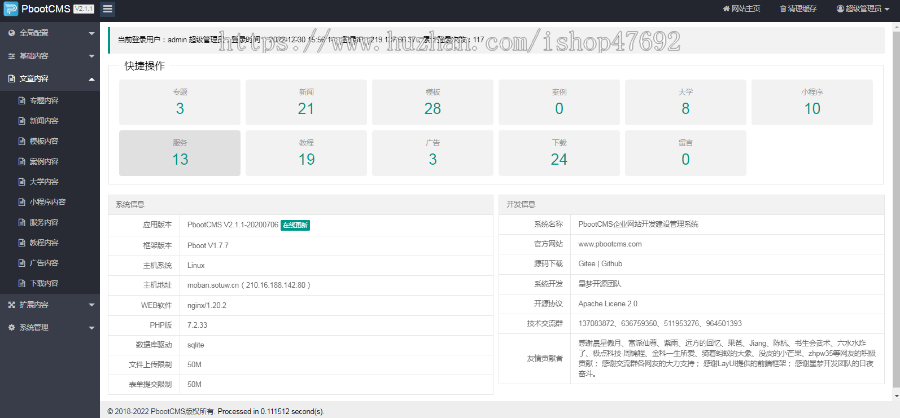Expand the 基础内容 menu arrow
900x418 pixels.
[92, 56]
